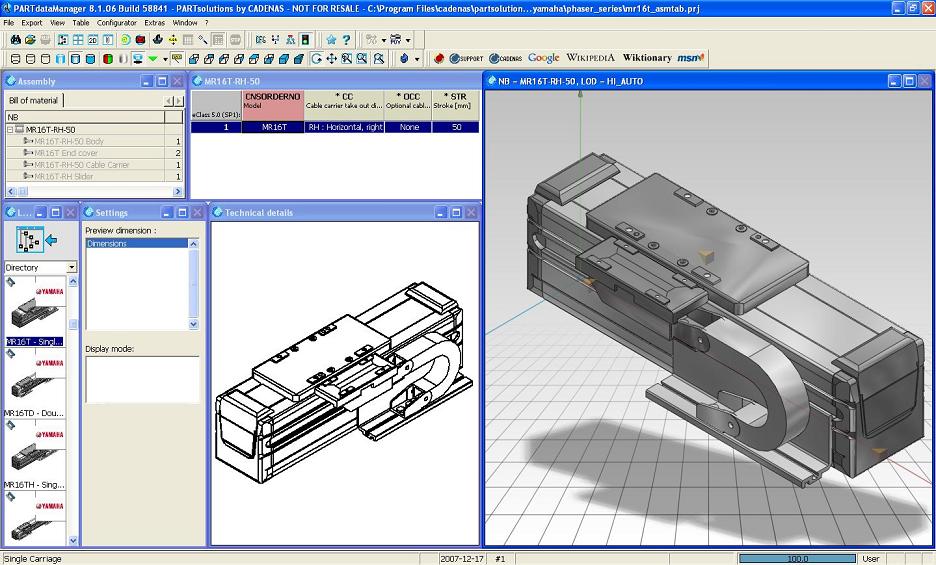Click the msn link in the toolbar
Viewport: 936px width, 565px height.
pos(691,58)
